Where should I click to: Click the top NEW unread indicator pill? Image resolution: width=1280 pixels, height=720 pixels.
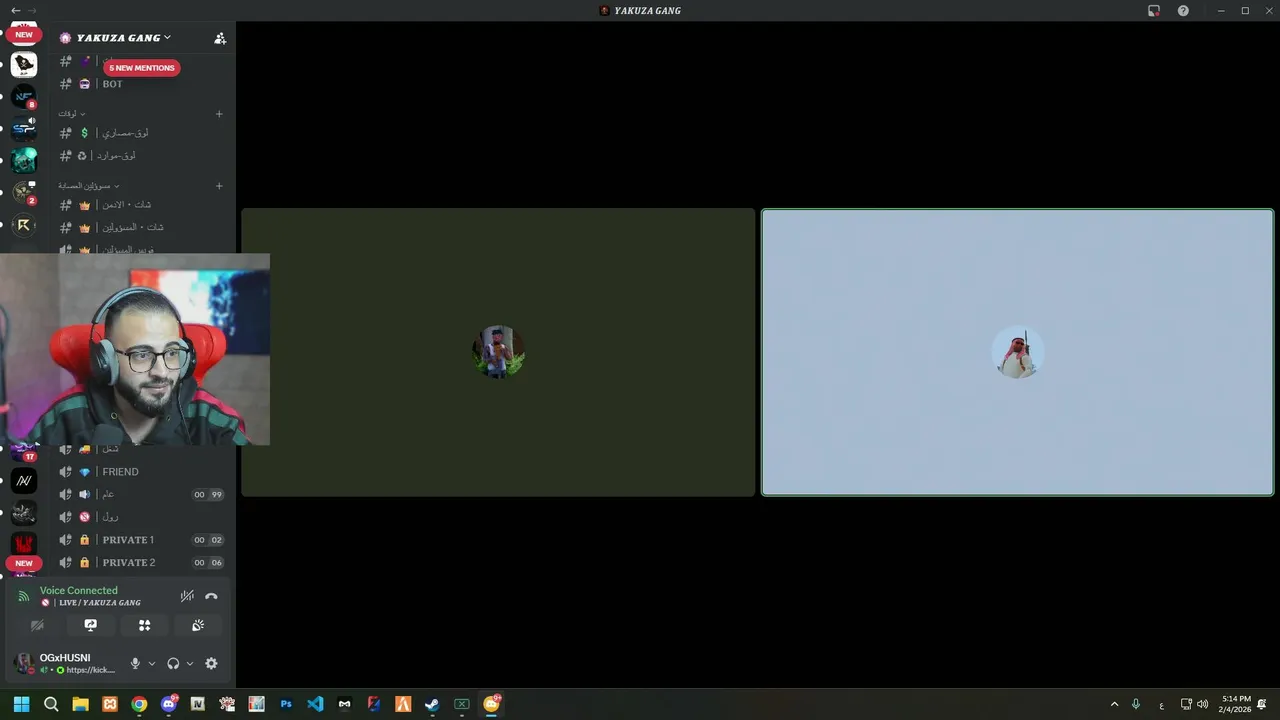tap(24, 35)
